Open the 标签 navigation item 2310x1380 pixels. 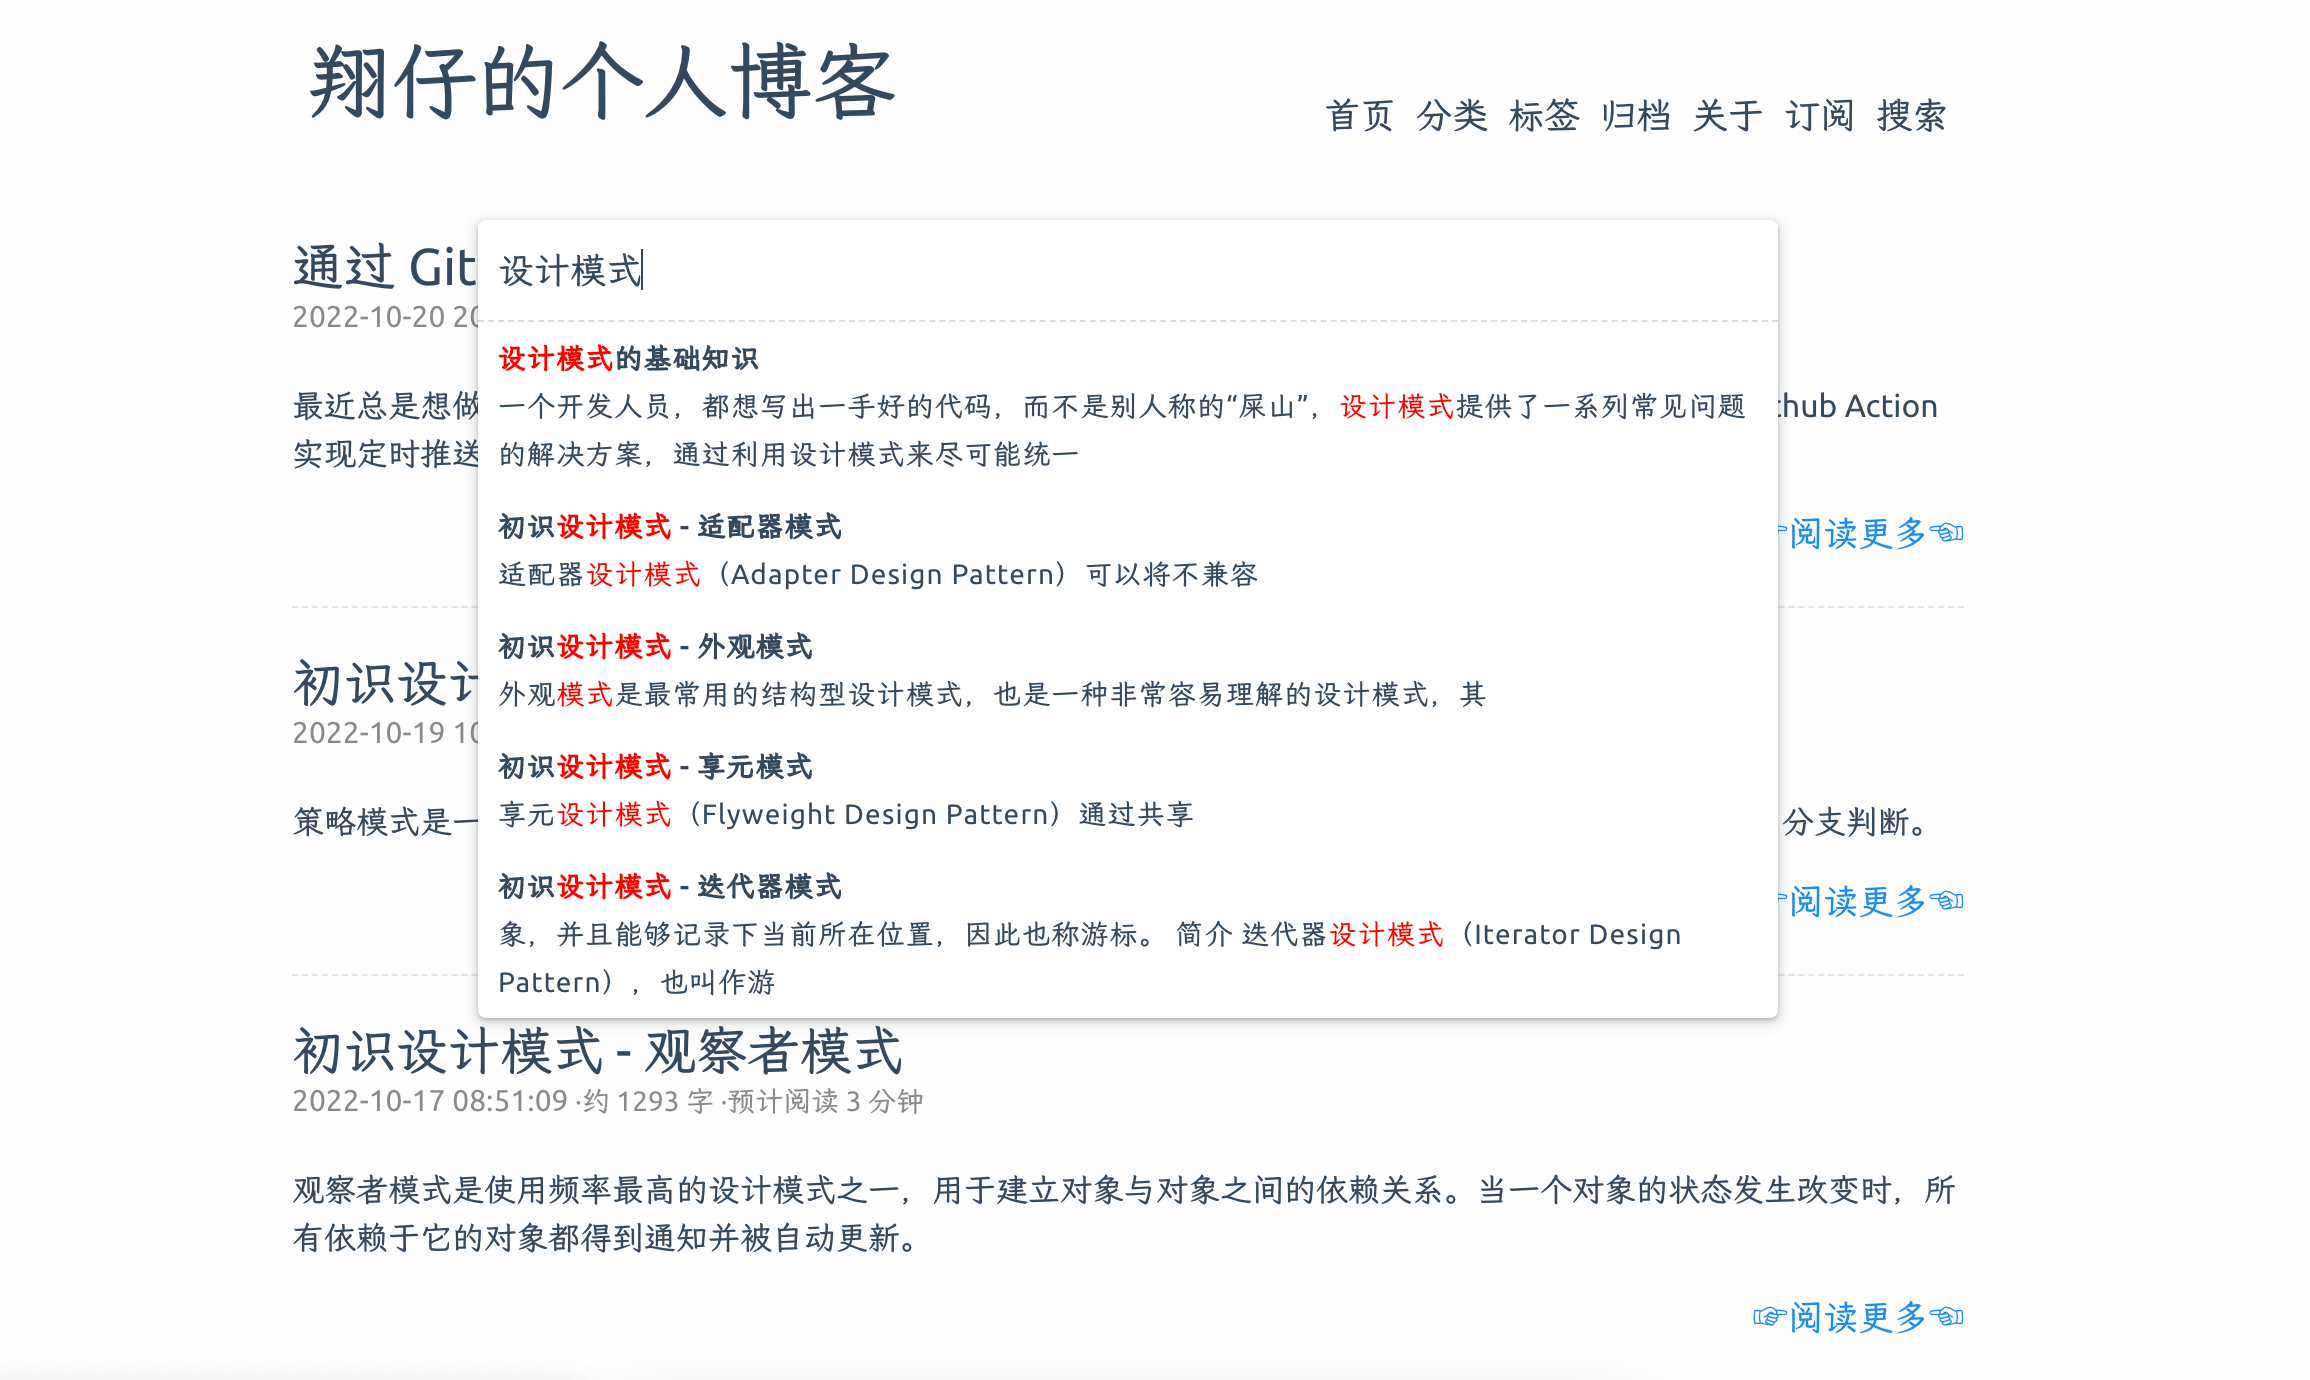coord(1543,116)
